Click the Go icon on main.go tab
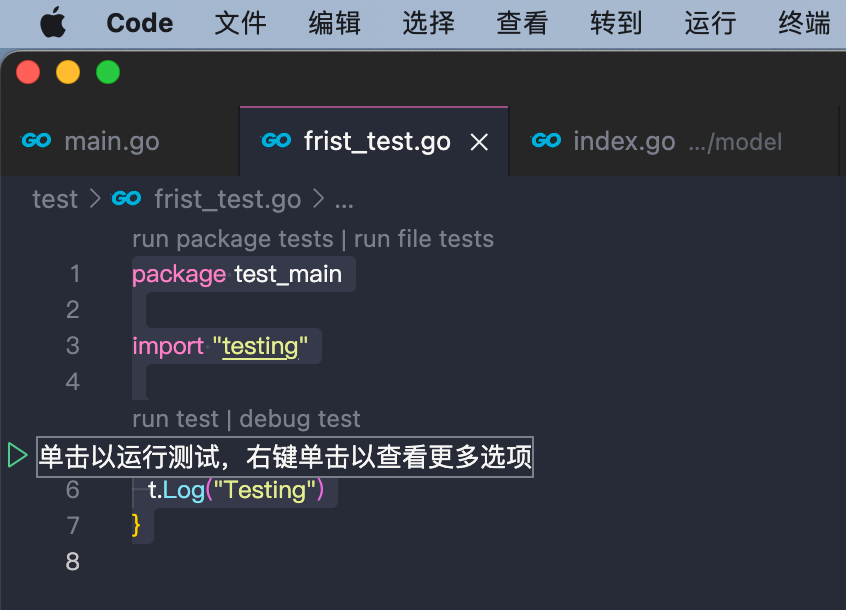 coord(36,141)
